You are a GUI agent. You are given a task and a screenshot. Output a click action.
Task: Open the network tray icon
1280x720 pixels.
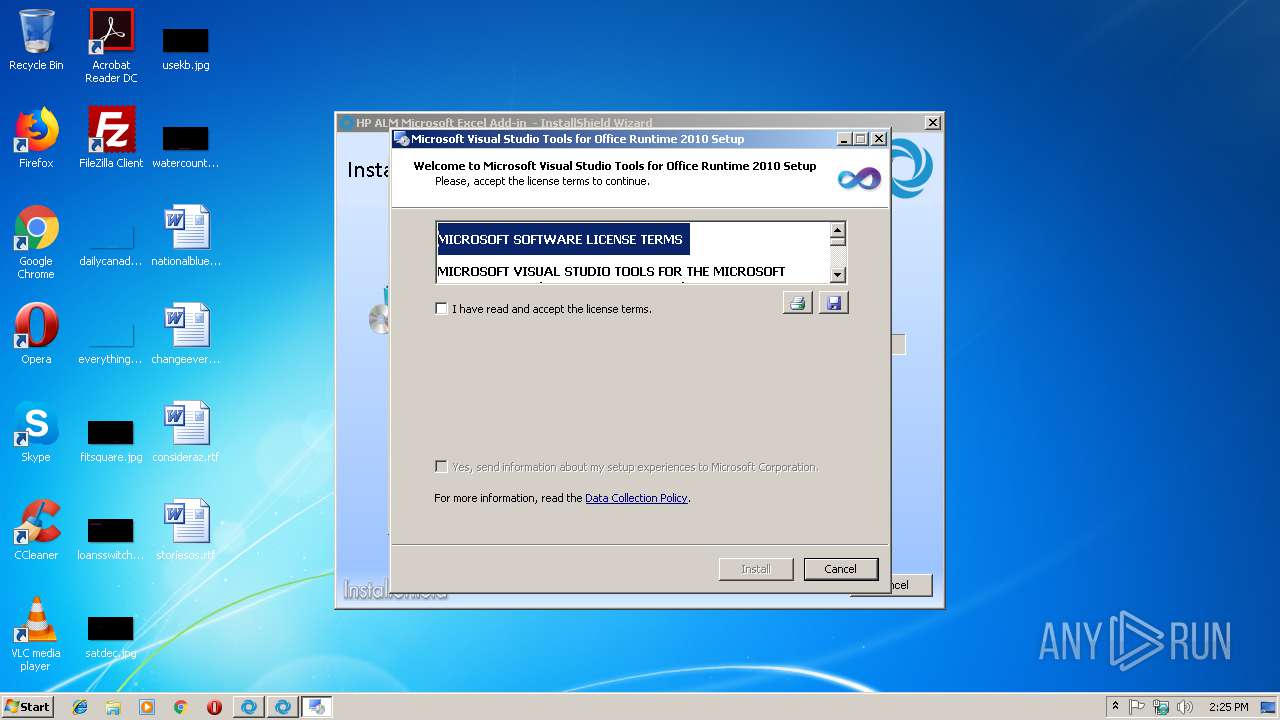click(x=1161, y=707)
